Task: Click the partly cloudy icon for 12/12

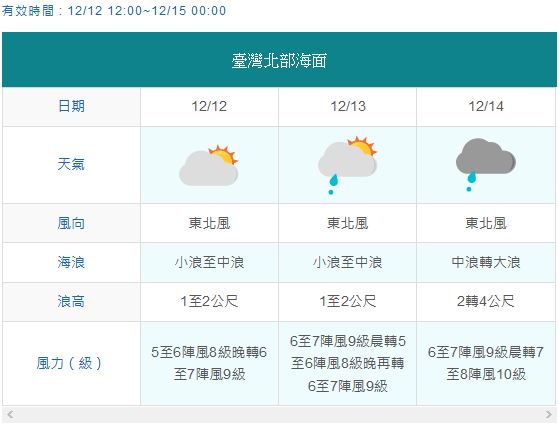Action: tap(209, 165)
